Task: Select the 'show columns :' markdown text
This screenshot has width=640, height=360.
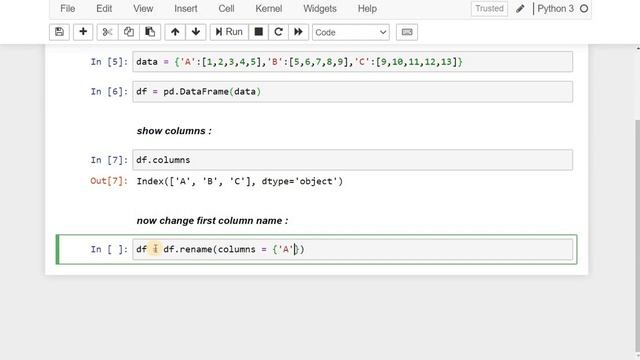Action: coord(174,131)
